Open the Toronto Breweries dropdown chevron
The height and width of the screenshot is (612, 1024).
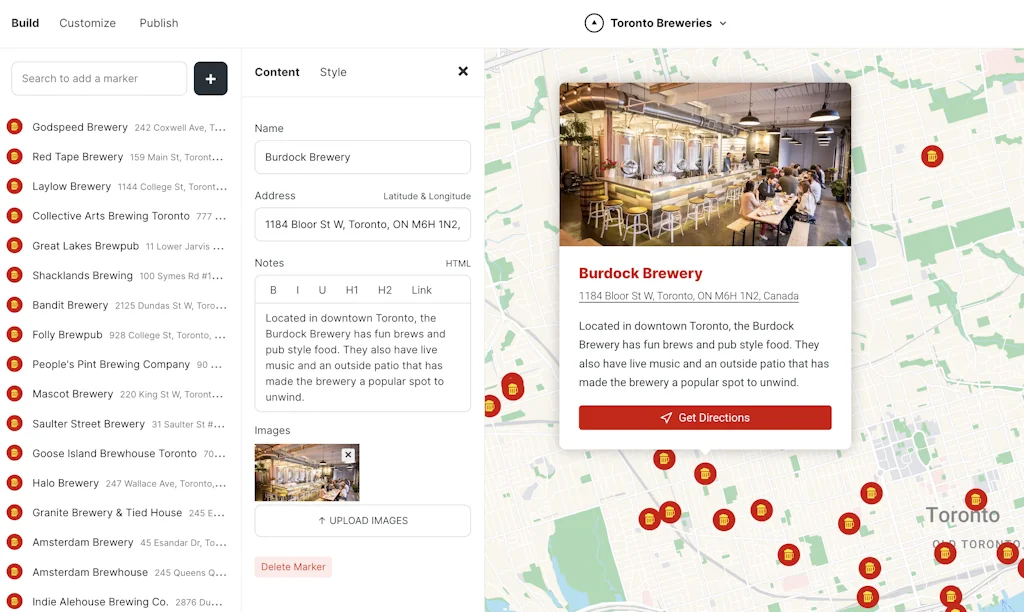(x=723, y=24)
